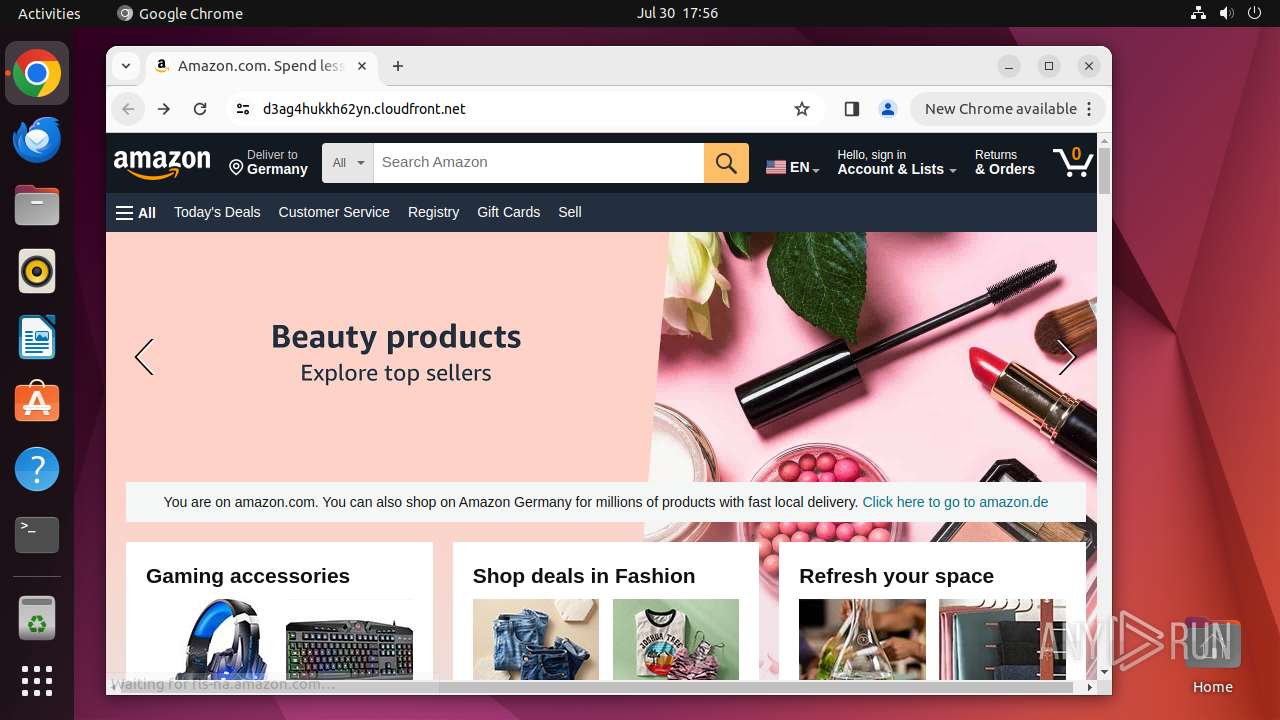Open Today's Deals
The width and height of the screenshot is (1280, 720).
(x=217, y=212)
